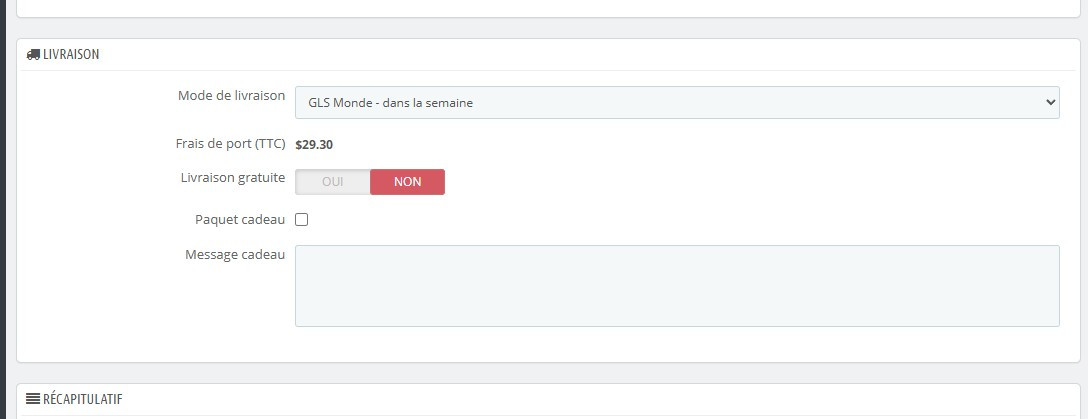Click the list icon beside RÉCAPITULATIF
The height and width of the screenshot is (419, 1088).
(33, 399)
